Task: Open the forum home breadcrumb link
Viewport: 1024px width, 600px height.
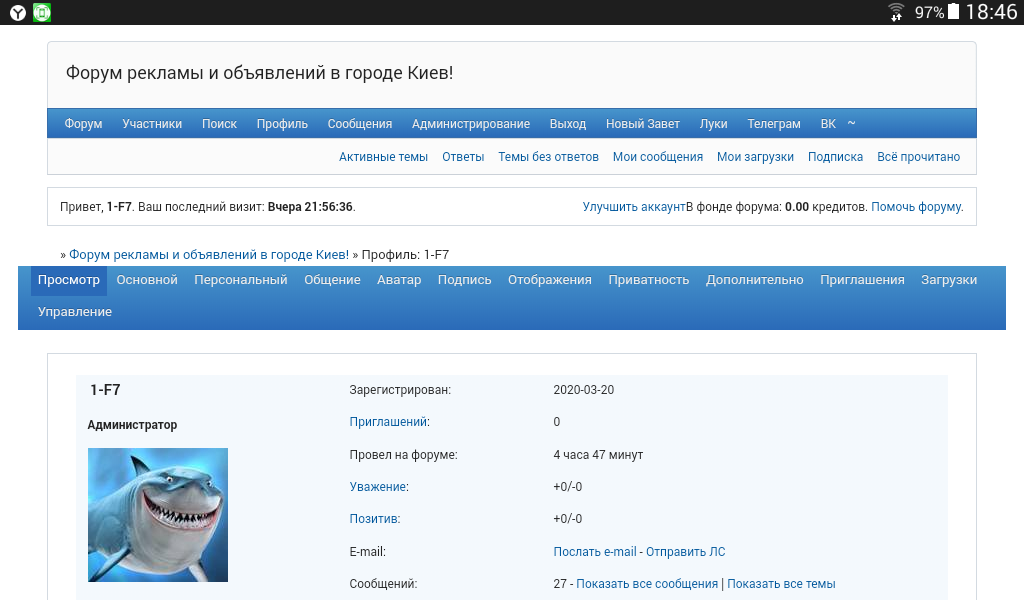Action: 209,255
